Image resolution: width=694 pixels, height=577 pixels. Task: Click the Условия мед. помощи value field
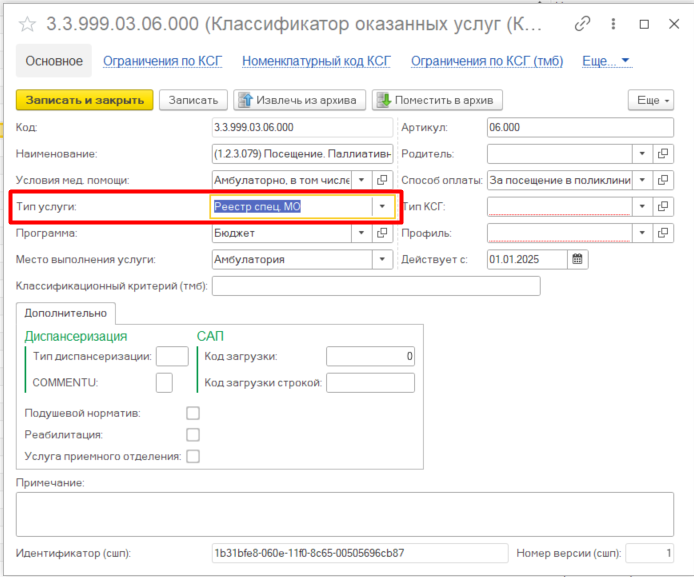[x=282, y=180]
